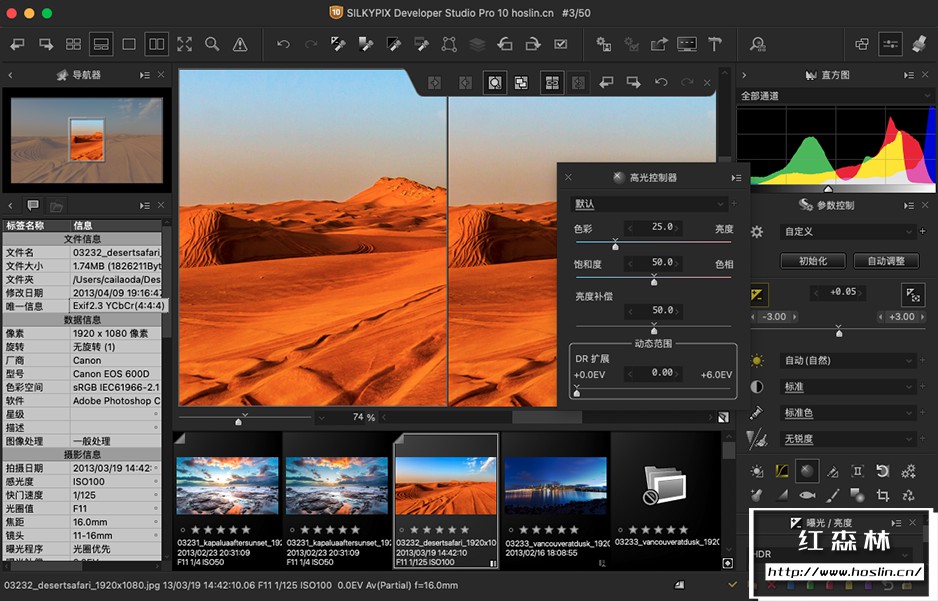This screenshot has width=938, height=601.
Task: Select the fish-eye lens correction icon
Action: coord(807,495)
